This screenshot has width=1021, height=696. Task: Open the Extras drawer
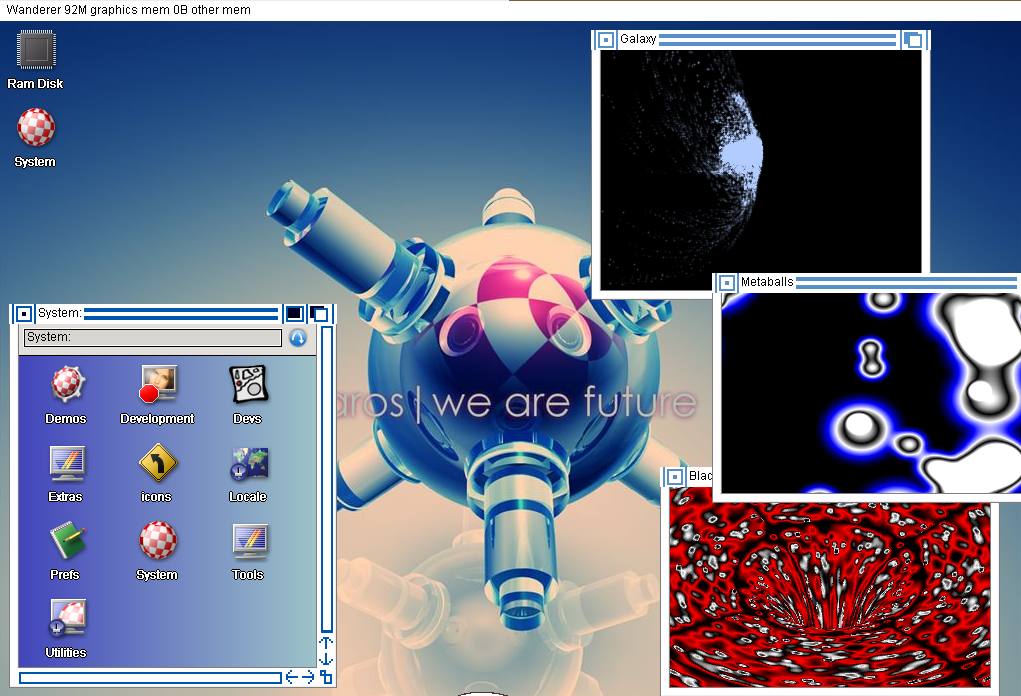[67, 463]
